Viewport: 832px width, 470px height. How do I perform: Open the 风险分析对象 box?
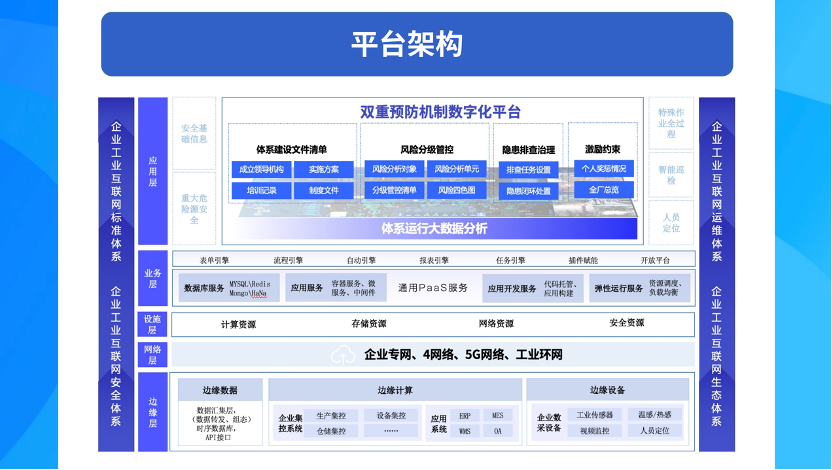394,169
